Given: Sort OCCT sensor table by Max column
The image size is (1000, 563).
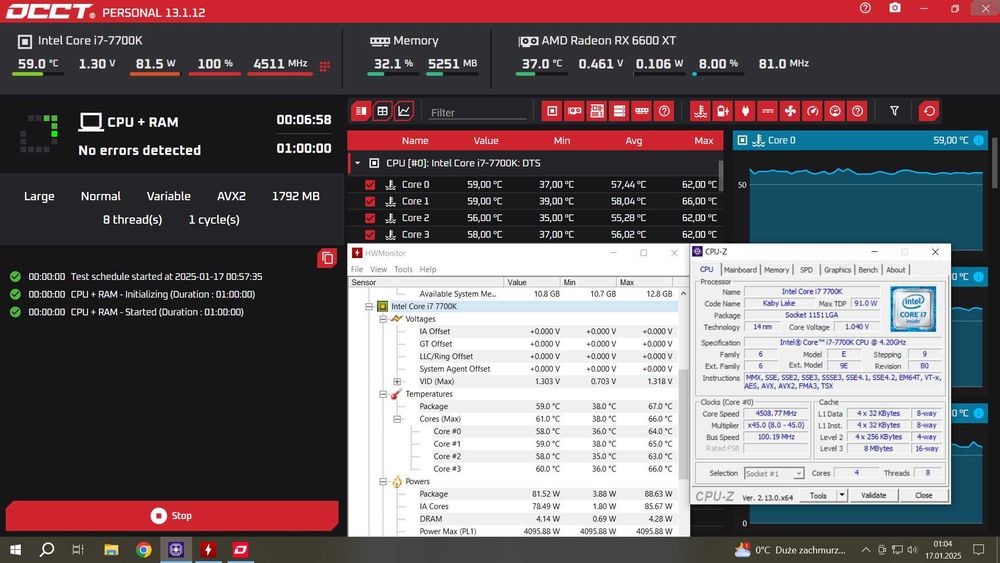Looking at the screenshot, I should pos(703,140).
